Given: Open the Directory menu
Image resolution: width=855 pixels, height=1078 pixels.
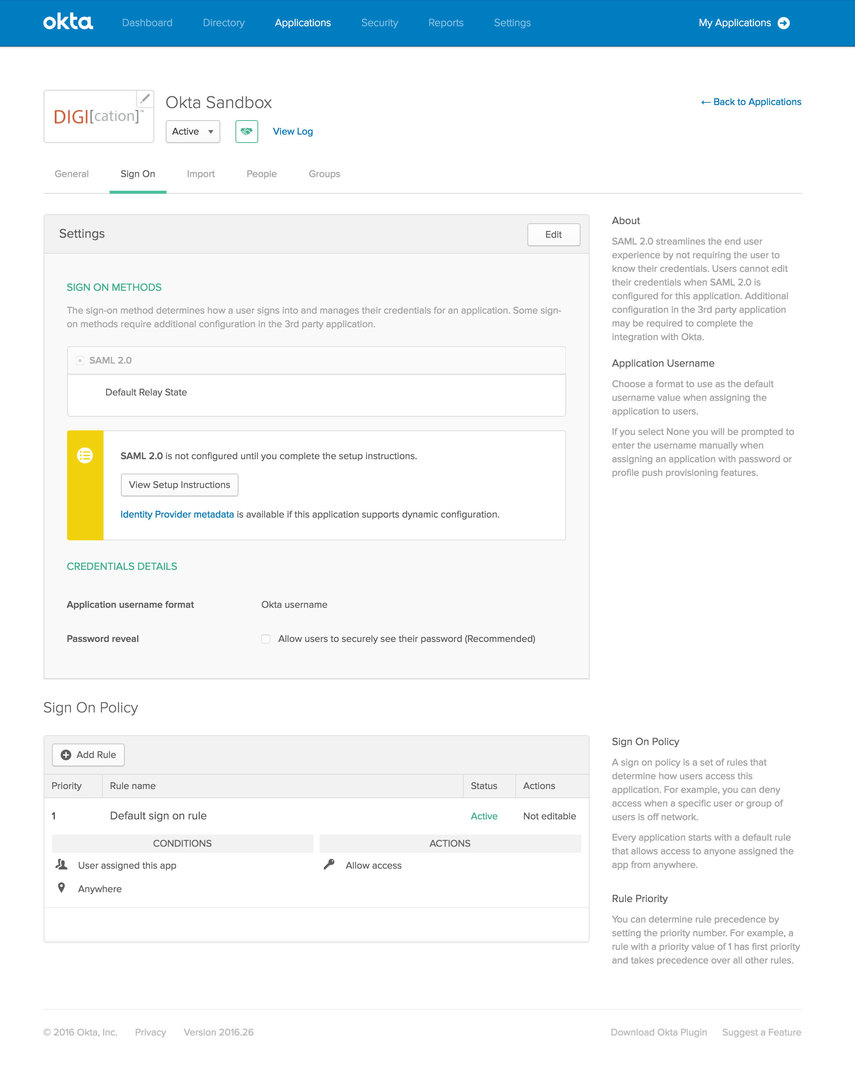Looking at the screenshot, I should coord(223,23).
